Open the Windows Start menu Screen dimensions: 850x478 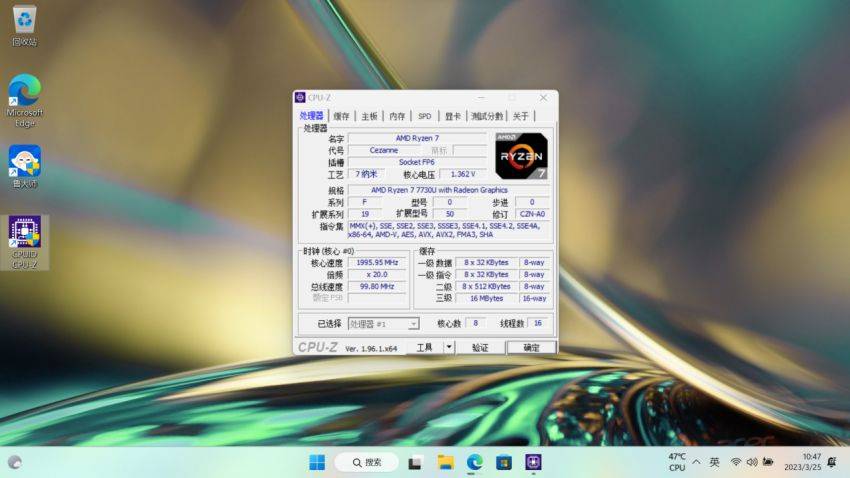click(317, 462)
